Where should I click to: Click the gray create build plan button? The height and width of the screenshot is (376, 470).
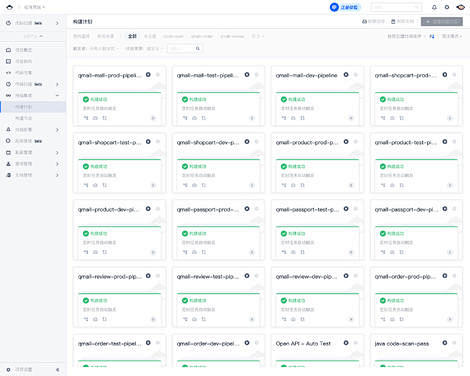[x=442, y=22]
